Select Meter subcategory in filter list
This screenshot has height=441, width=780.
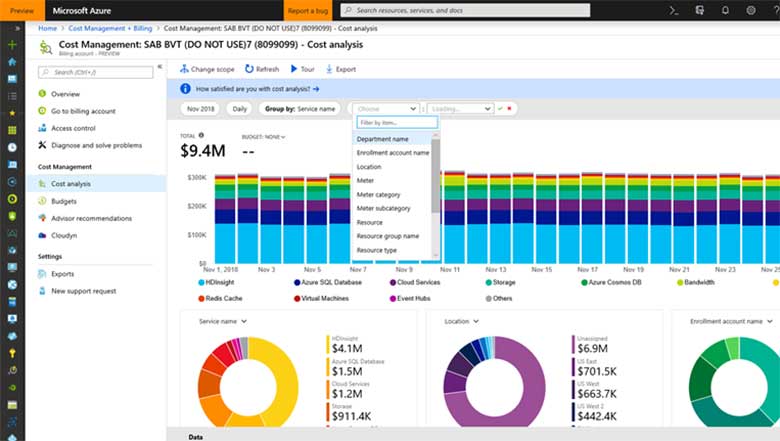[x=392, y=208]
